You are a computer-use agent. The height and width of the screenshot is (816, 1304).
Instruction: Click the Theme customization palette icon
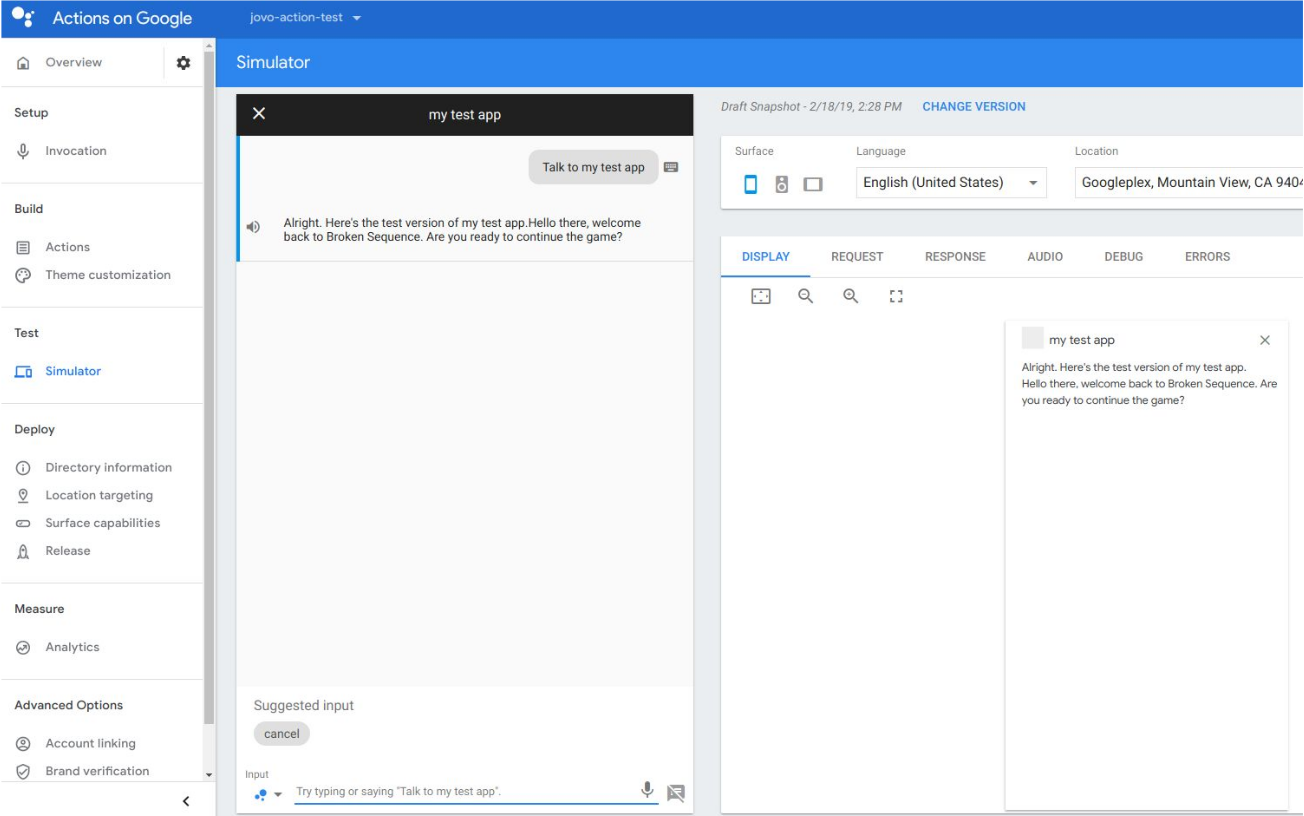click(23, 275)
